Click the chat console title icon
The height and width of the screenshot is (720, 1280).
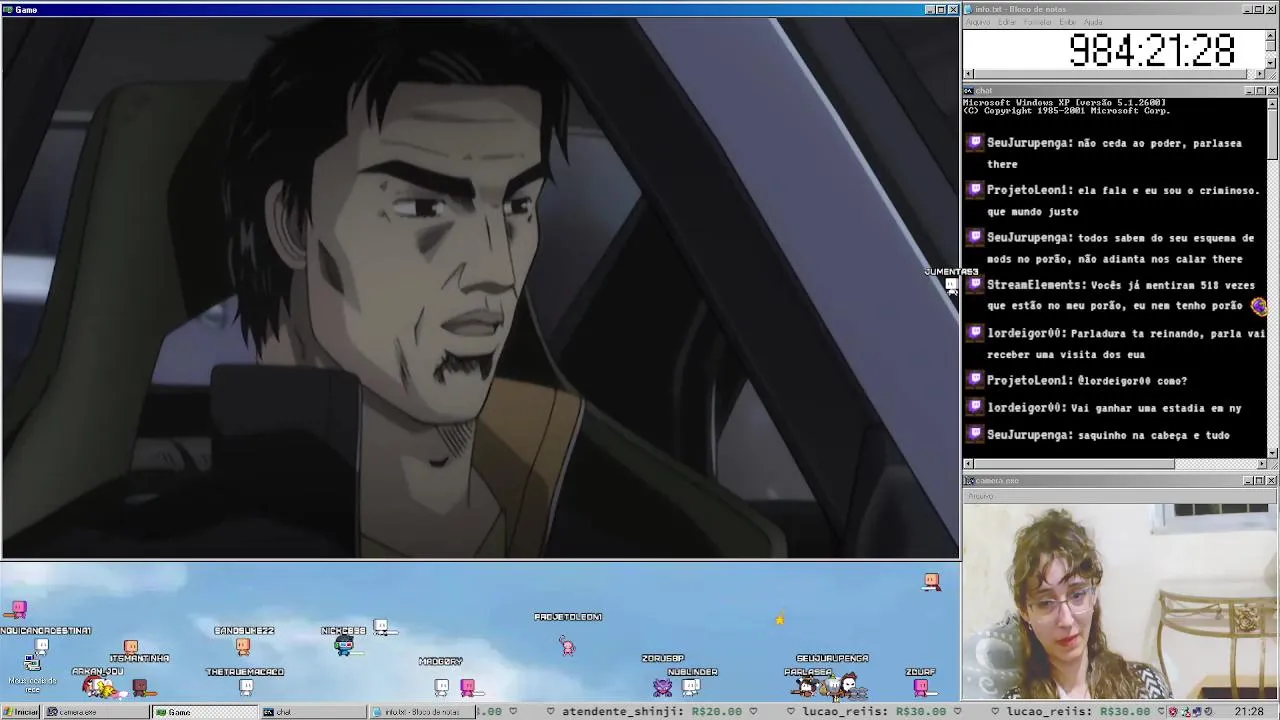point(969,91)
